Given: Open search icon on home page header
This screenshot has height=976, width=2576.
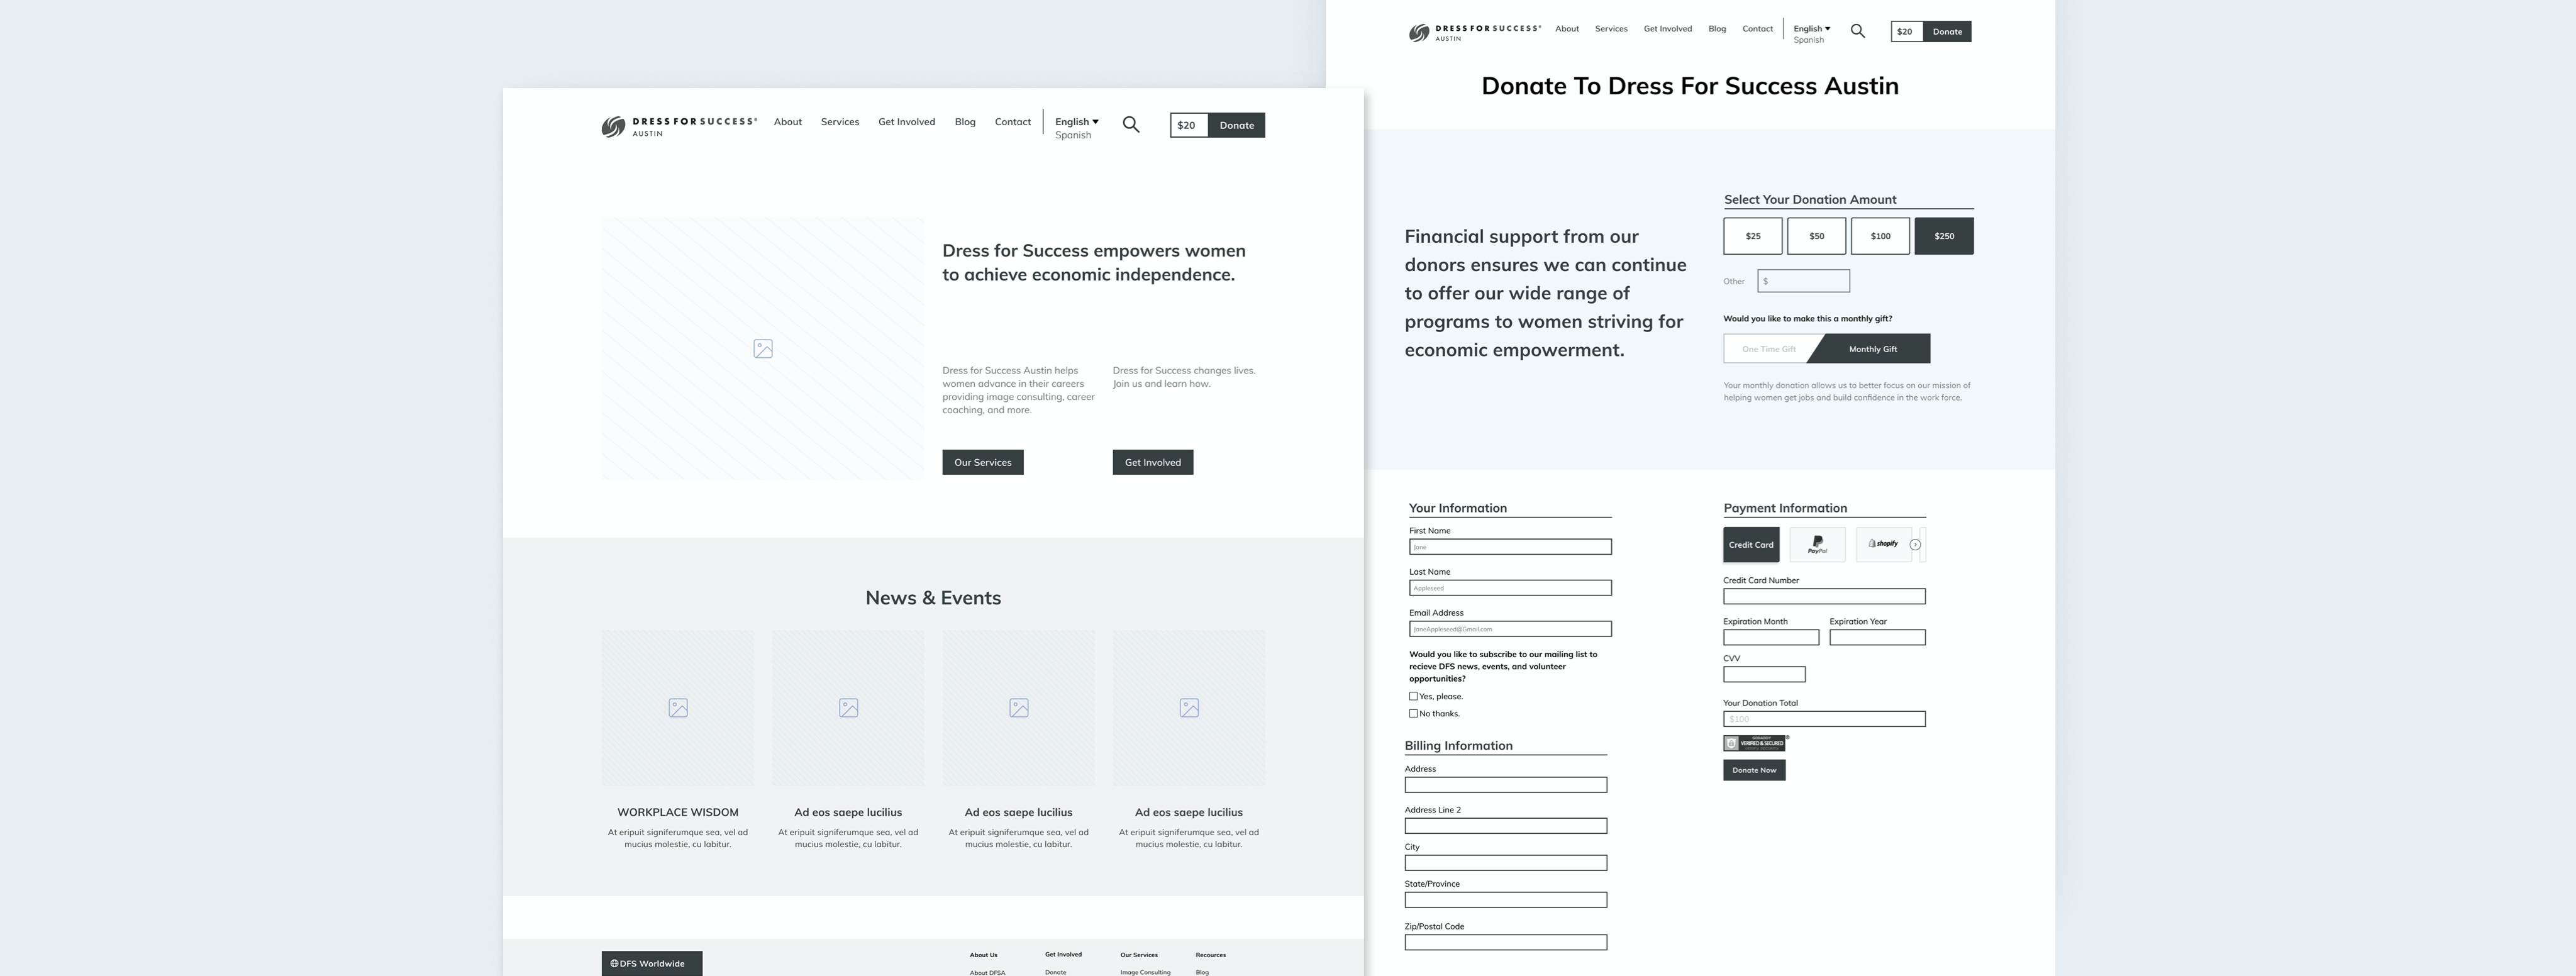Looking at the screenshot, I should (1131, 125).
